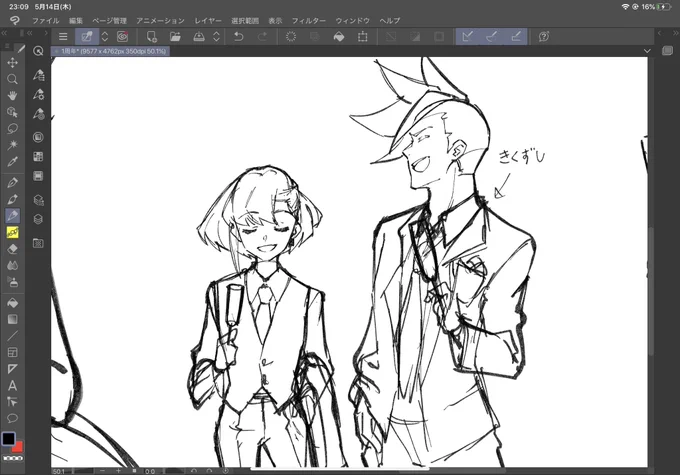Screen dimensions: 680x475
Task: Open the Quick Access palette icon
Action: (38, 51)
